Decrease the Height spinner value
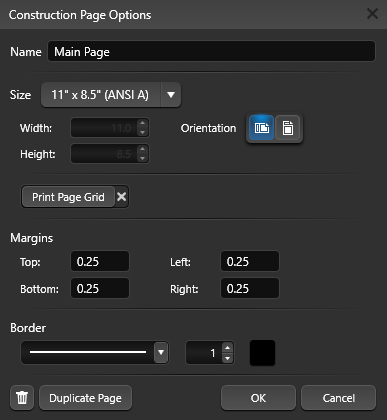The width and height of the screenshot is (387, 420). 143,158
